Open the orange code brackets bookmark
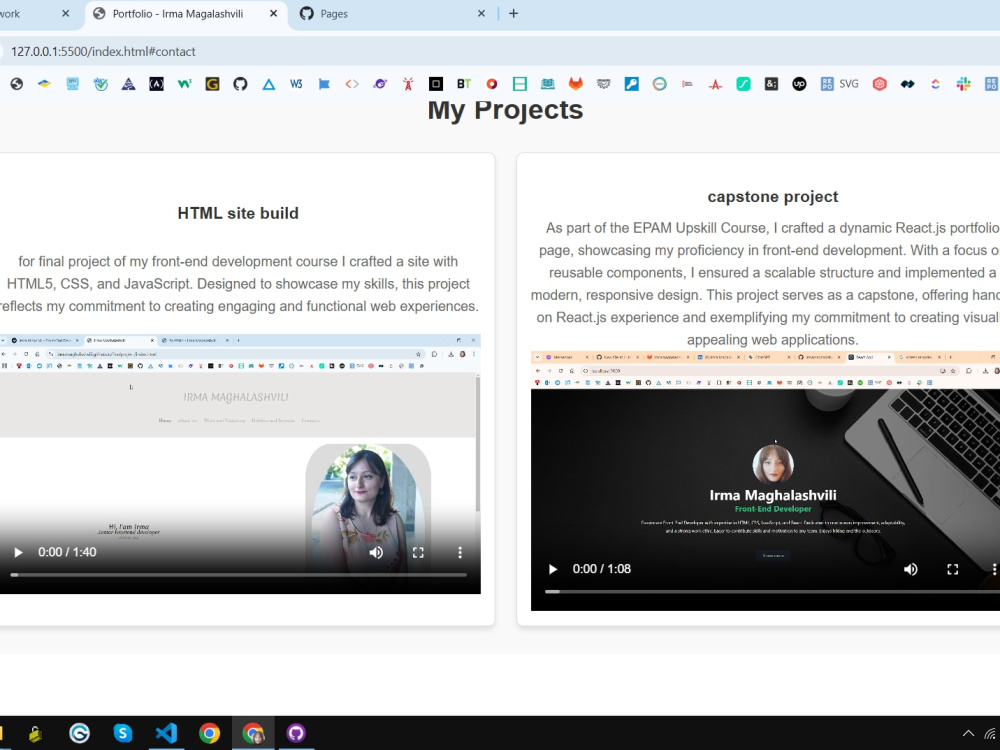 tap(352, 84)
